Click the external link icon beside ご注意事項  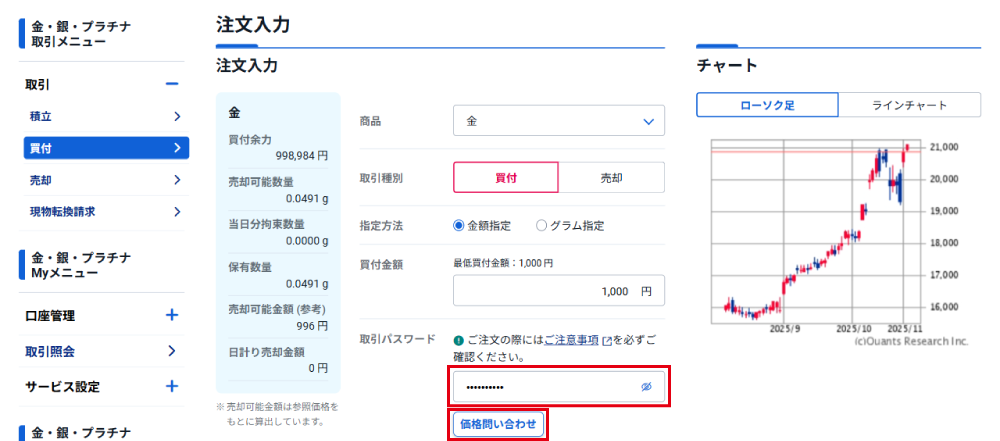607,340
